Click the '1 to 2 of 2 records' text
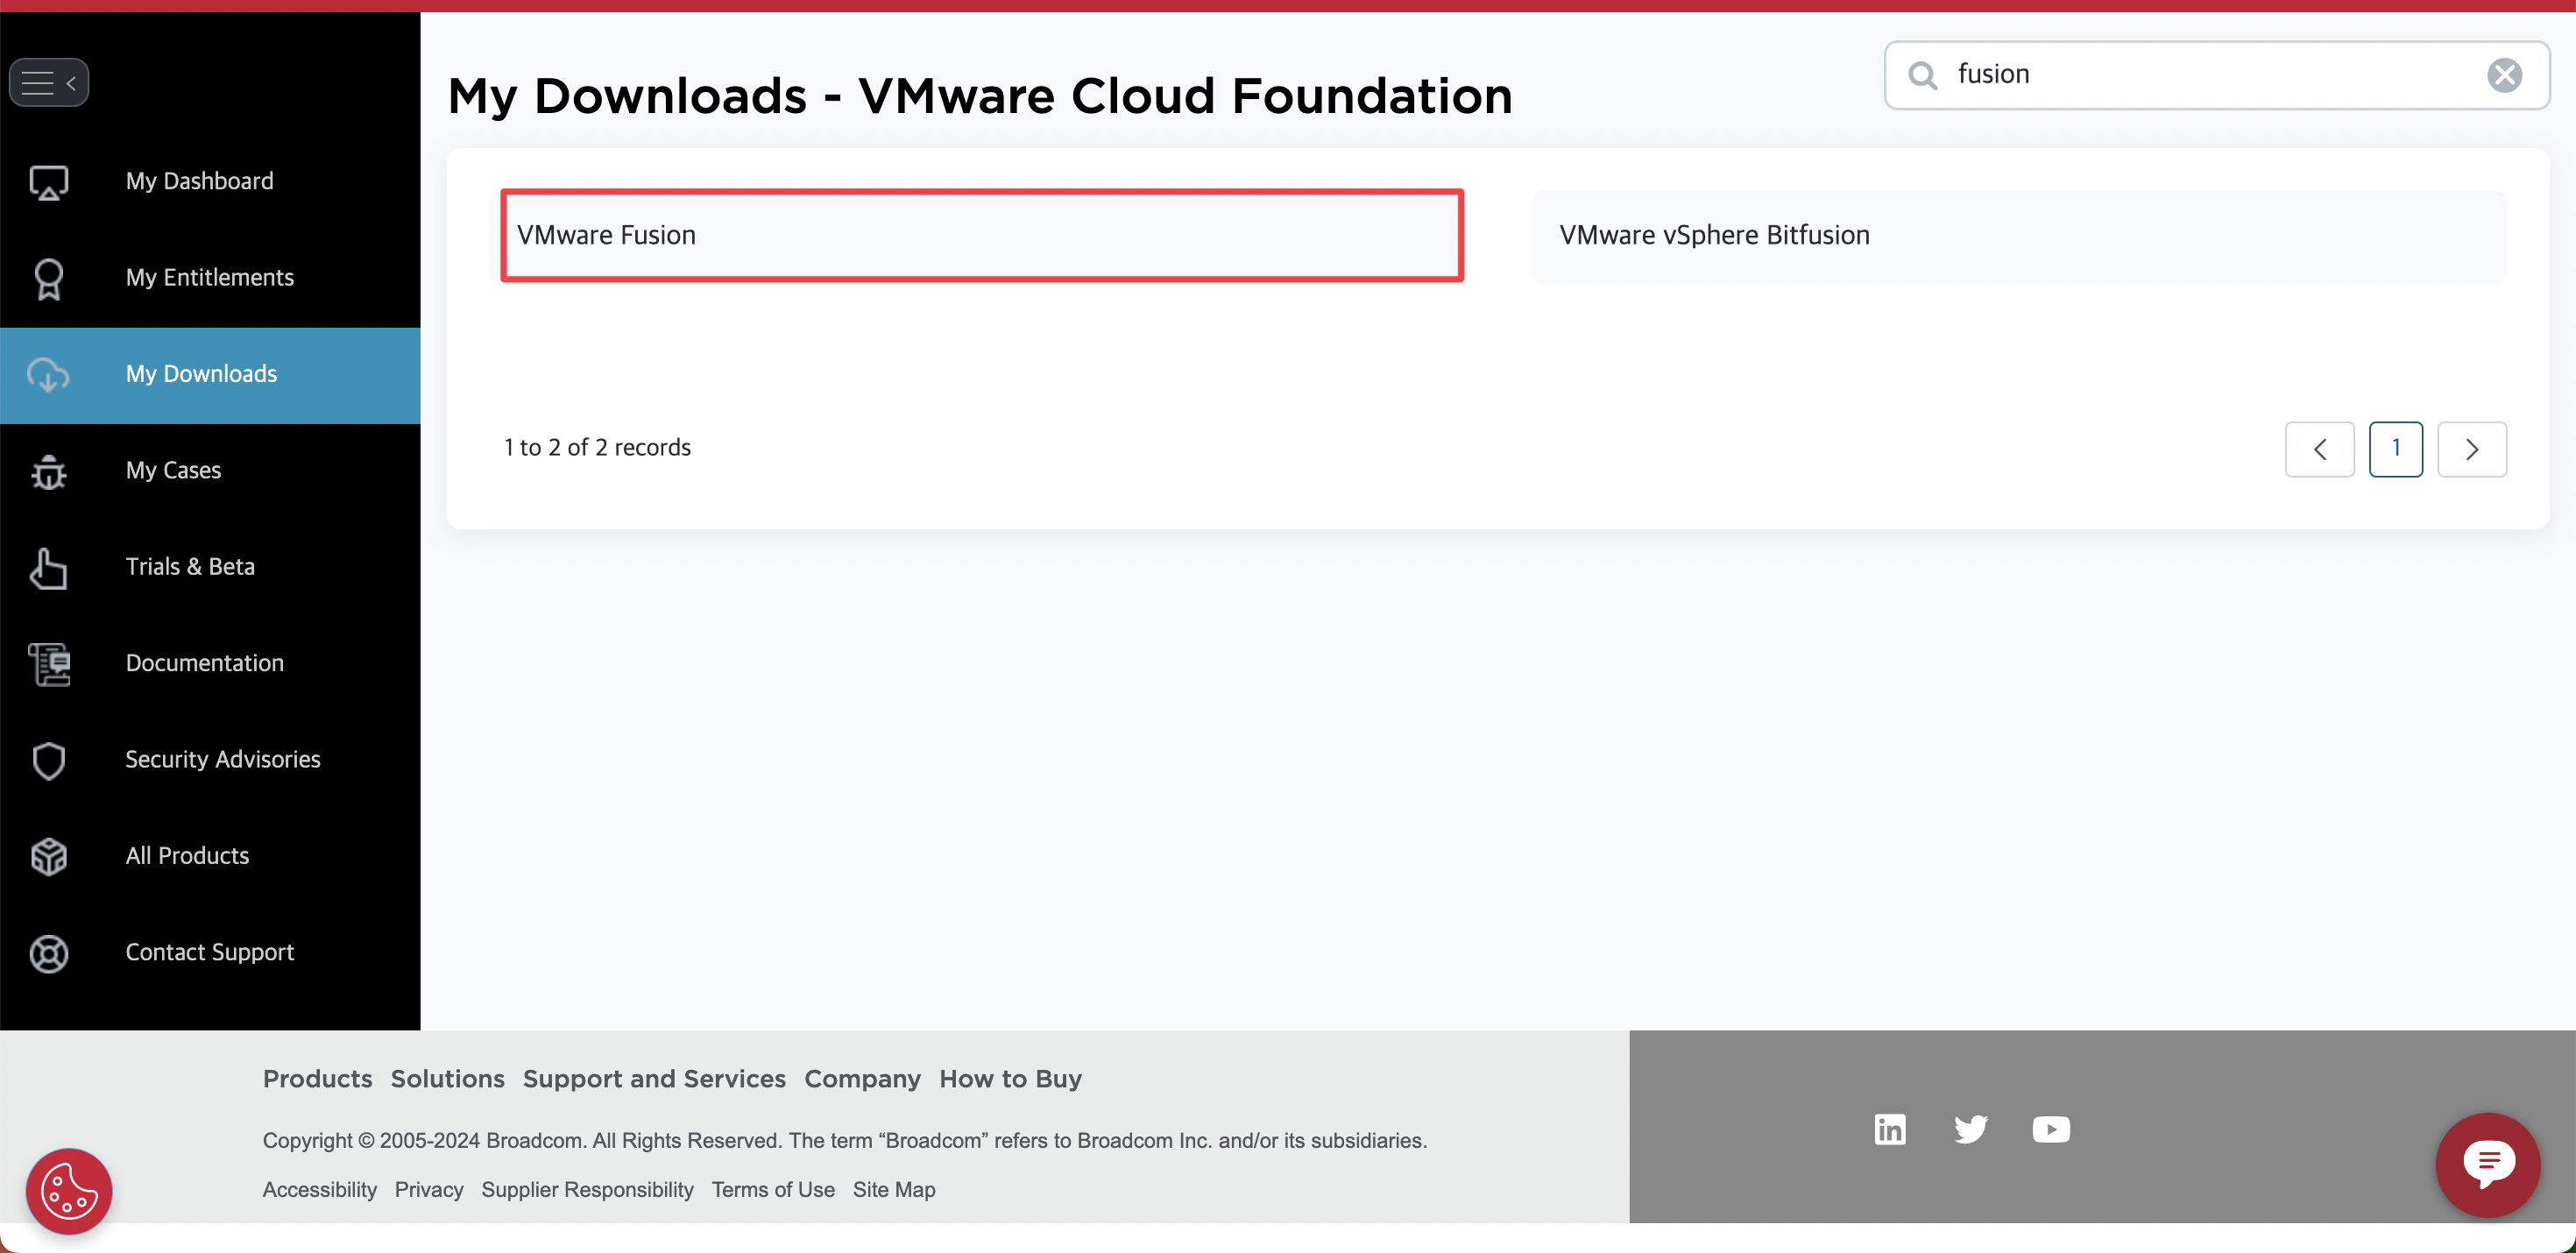This screenshot has height=1253, width=2576. [597, 447]
